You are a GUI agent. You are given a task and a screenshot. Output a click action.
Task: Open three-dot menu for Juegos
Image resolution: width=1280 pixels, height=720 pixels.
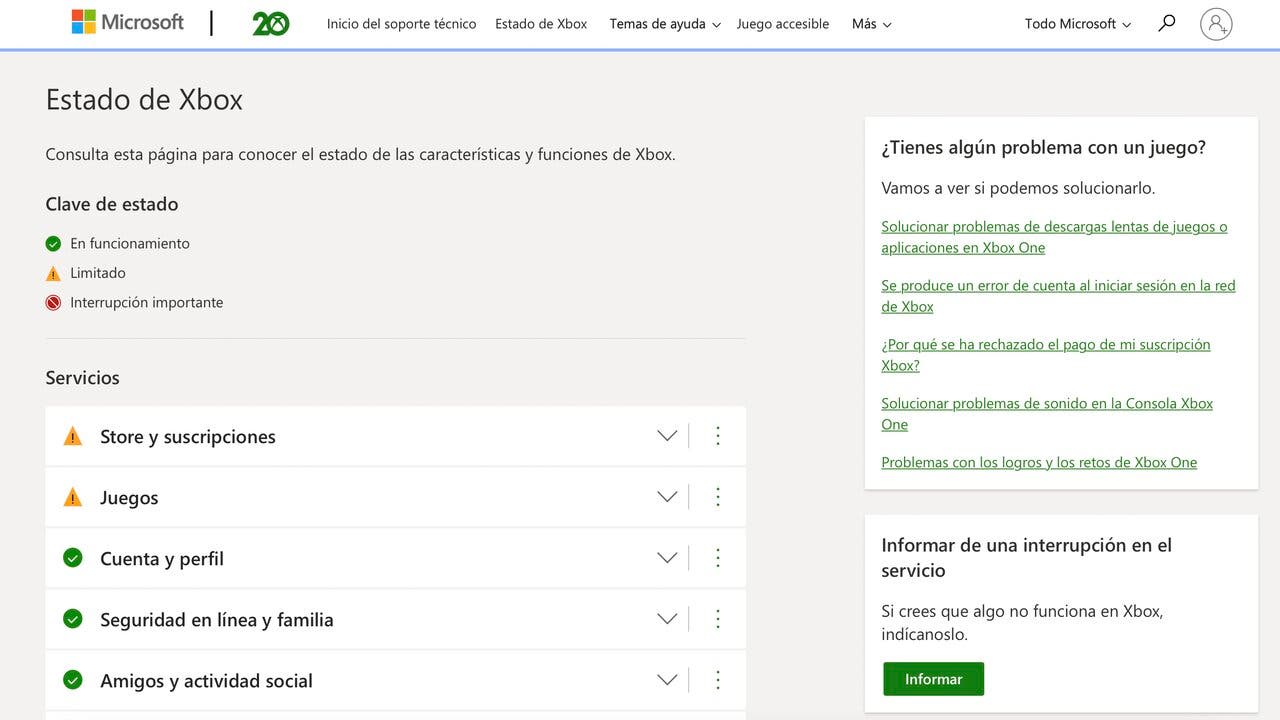point(718,497)
